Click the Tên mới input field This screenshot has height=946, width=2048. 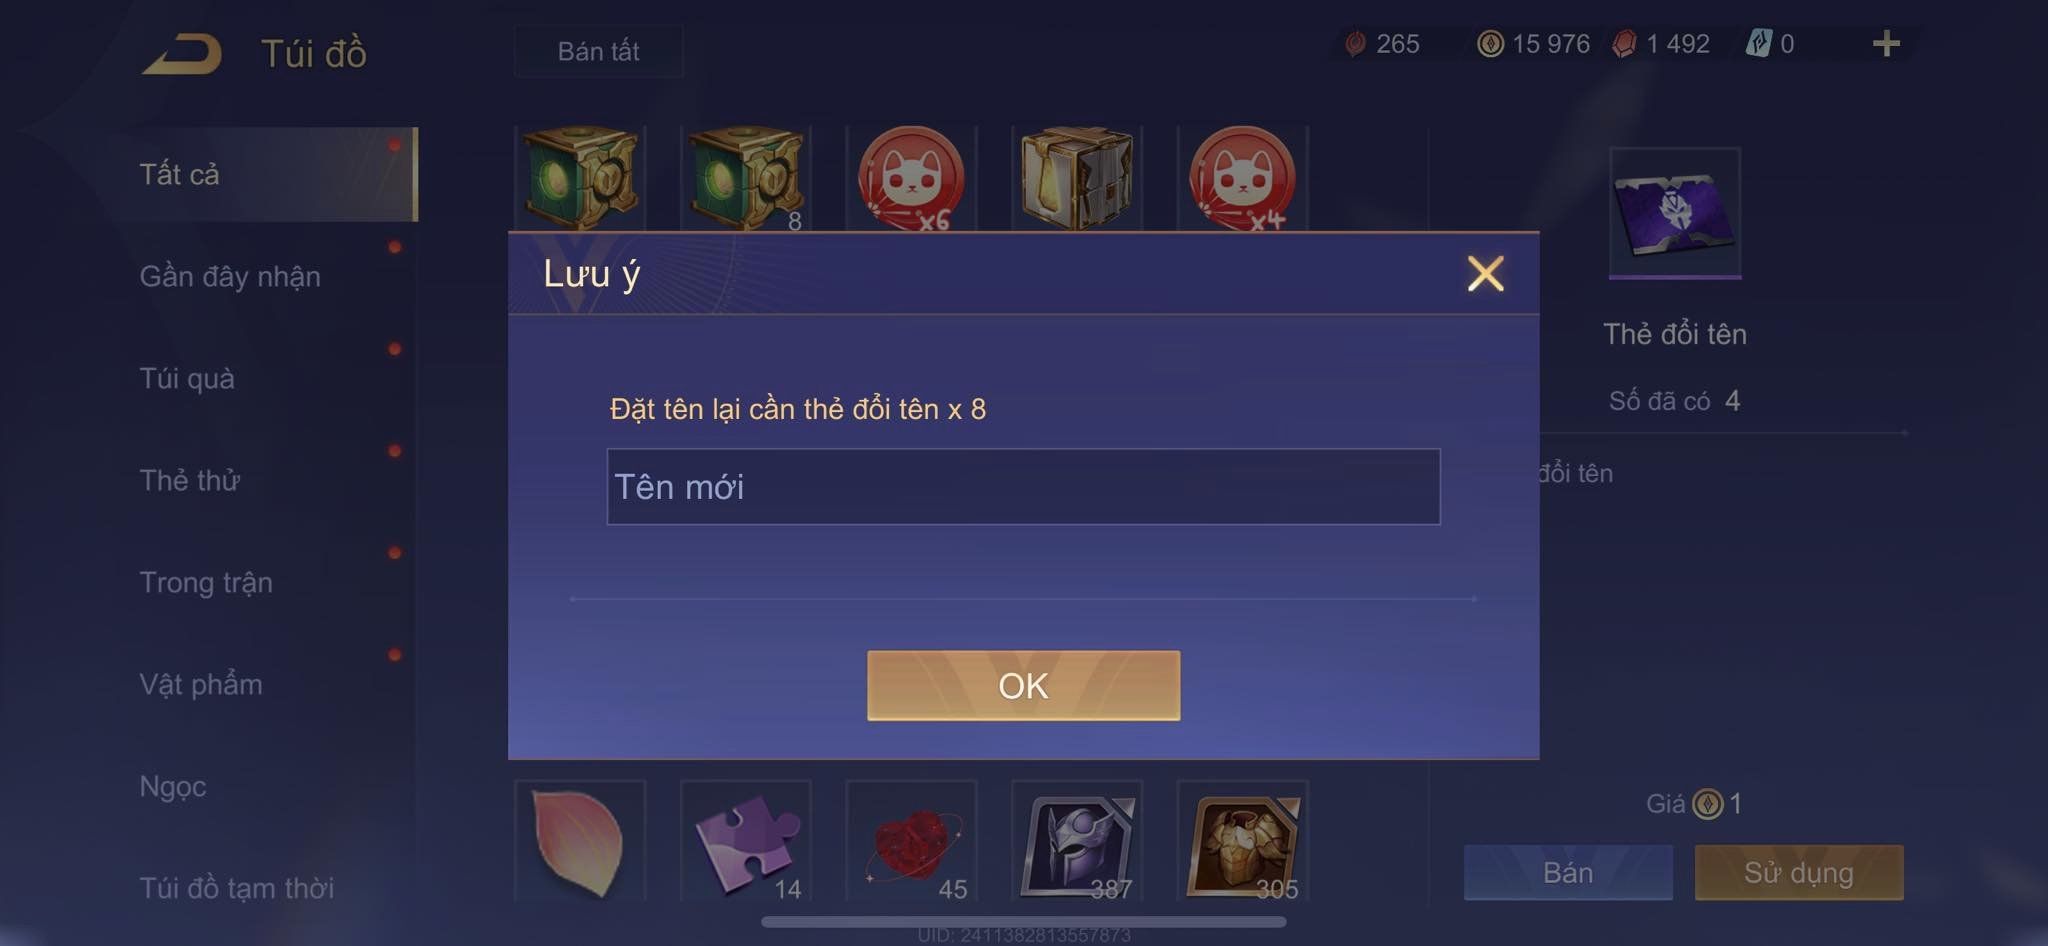(1023, 487)
